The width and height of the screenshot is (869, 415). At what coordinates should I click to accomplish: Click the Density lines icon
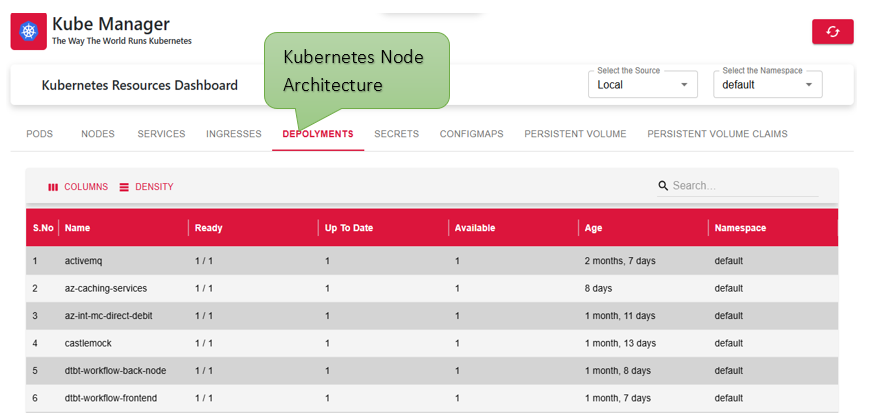pos(124,187)
